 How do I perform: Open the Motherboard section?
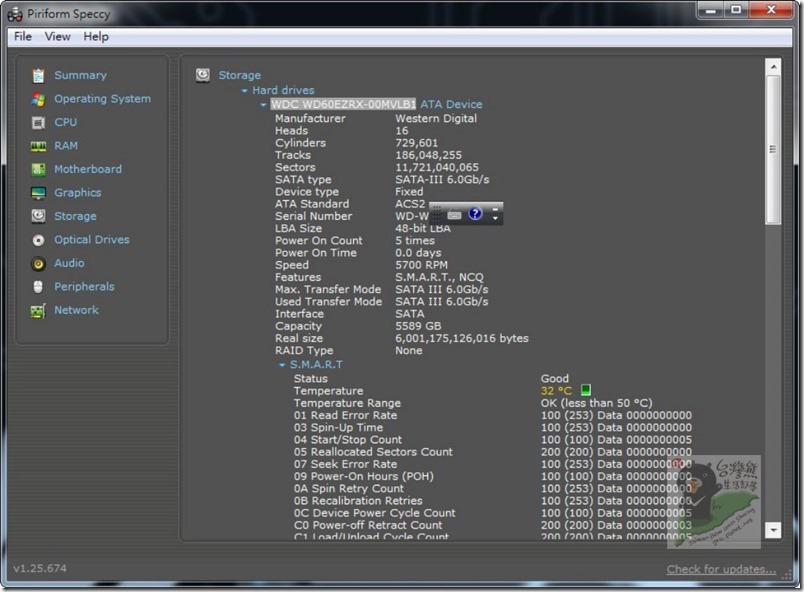(x=88, y=169)
